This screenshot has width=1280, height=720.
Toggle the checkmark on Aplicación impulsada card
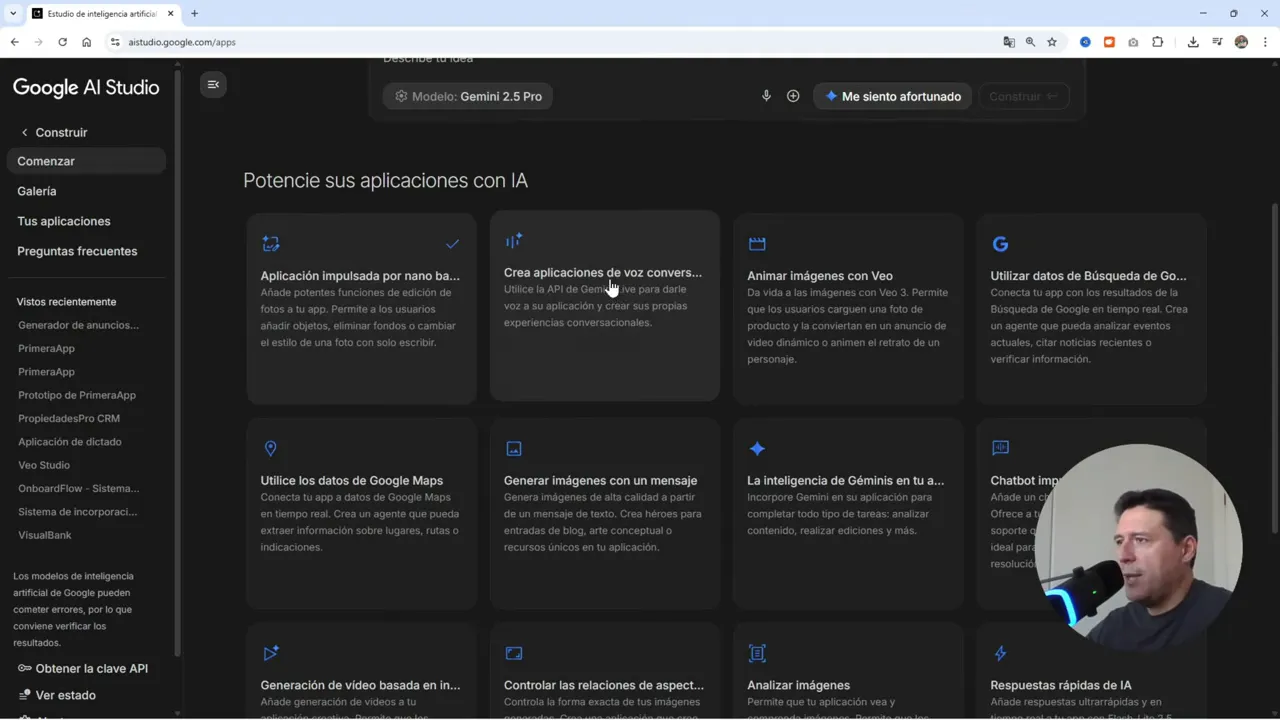452,243
